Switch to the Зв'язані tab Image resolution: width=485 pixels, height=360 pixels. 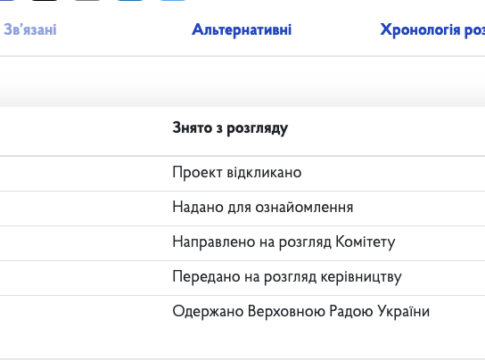coord(30,30)
